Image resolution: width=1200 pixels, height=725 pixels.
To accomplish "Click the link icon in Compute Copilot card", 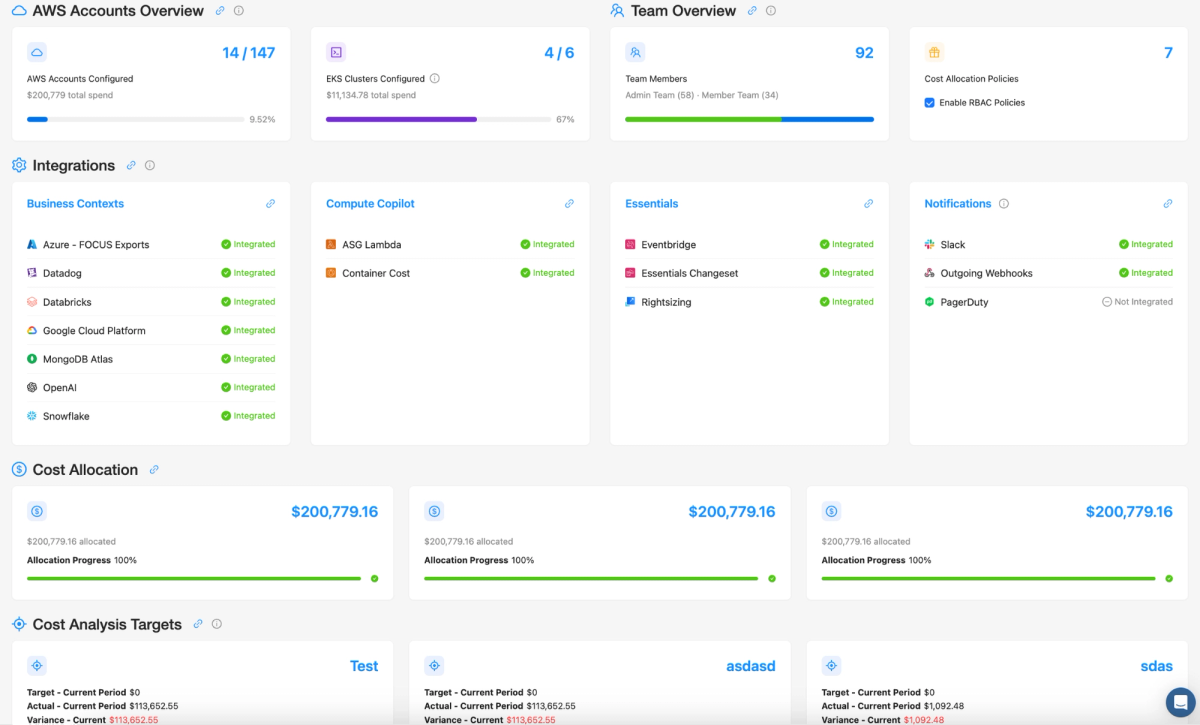I will point(569,204).
